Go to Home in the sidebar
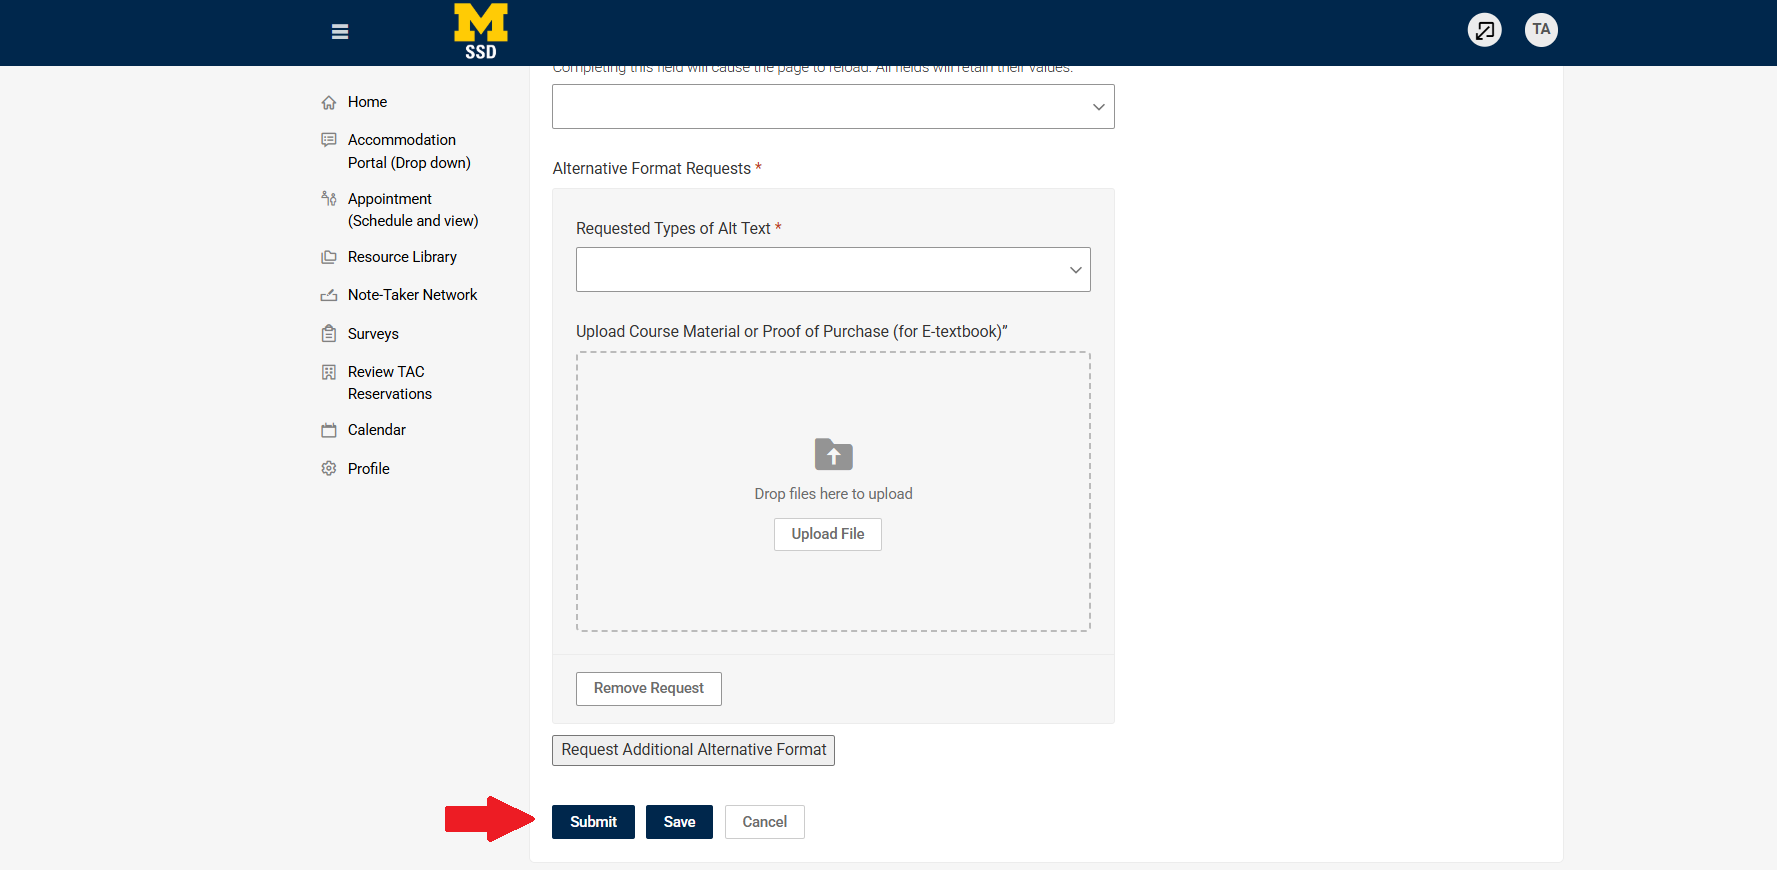 click(x=367, y=102)
